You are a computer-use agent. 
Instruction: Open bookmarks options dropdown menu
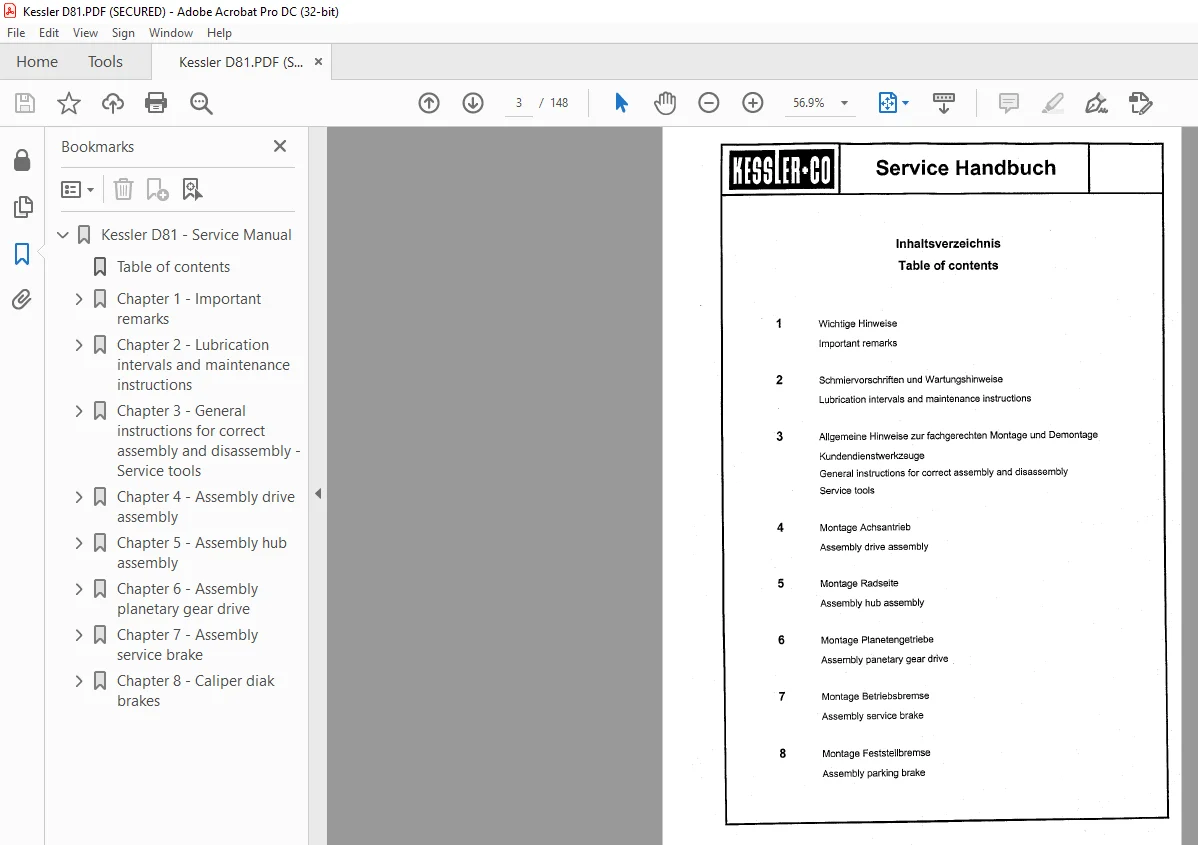[x=77, y=189]
